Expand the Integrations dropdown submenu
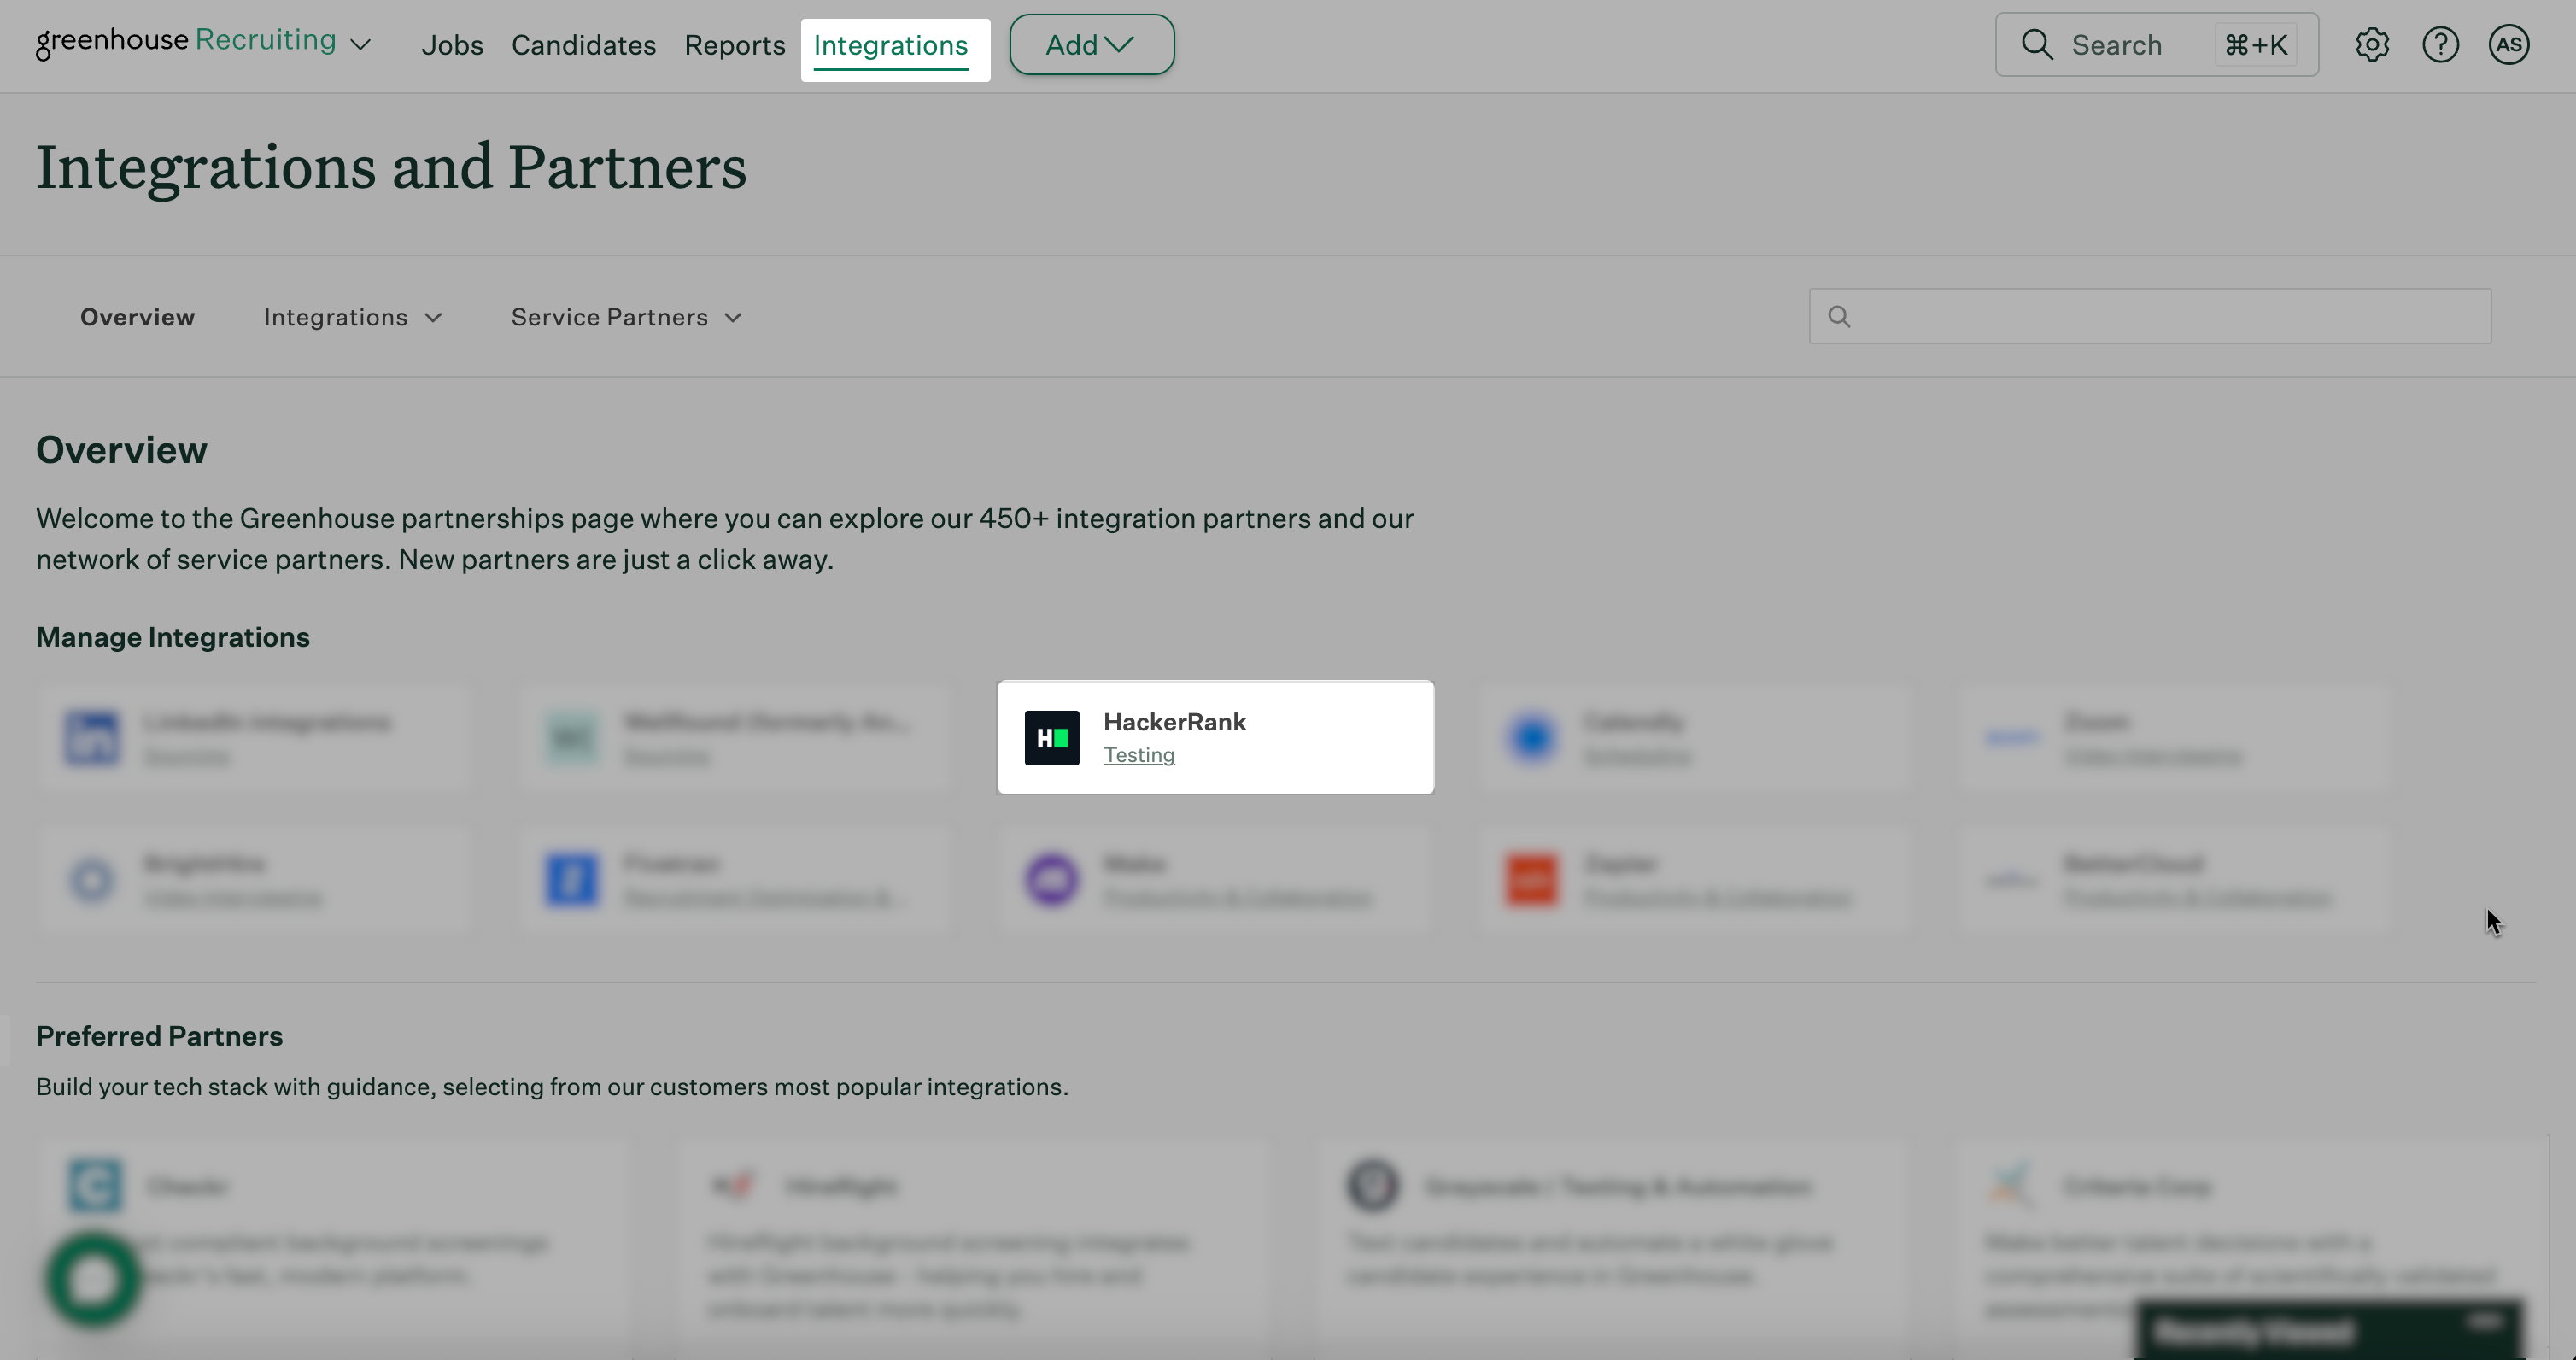This screenshot has height=1360, width=2576. tap(352, 317)
